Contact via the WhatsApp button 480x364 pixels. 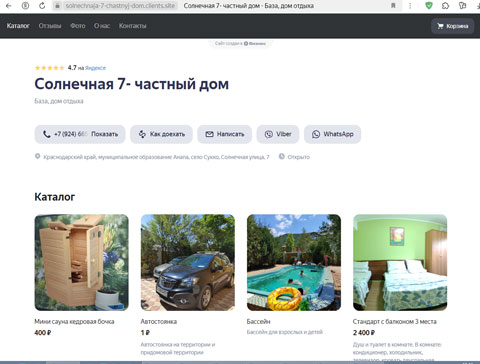(x=332, y=134)
